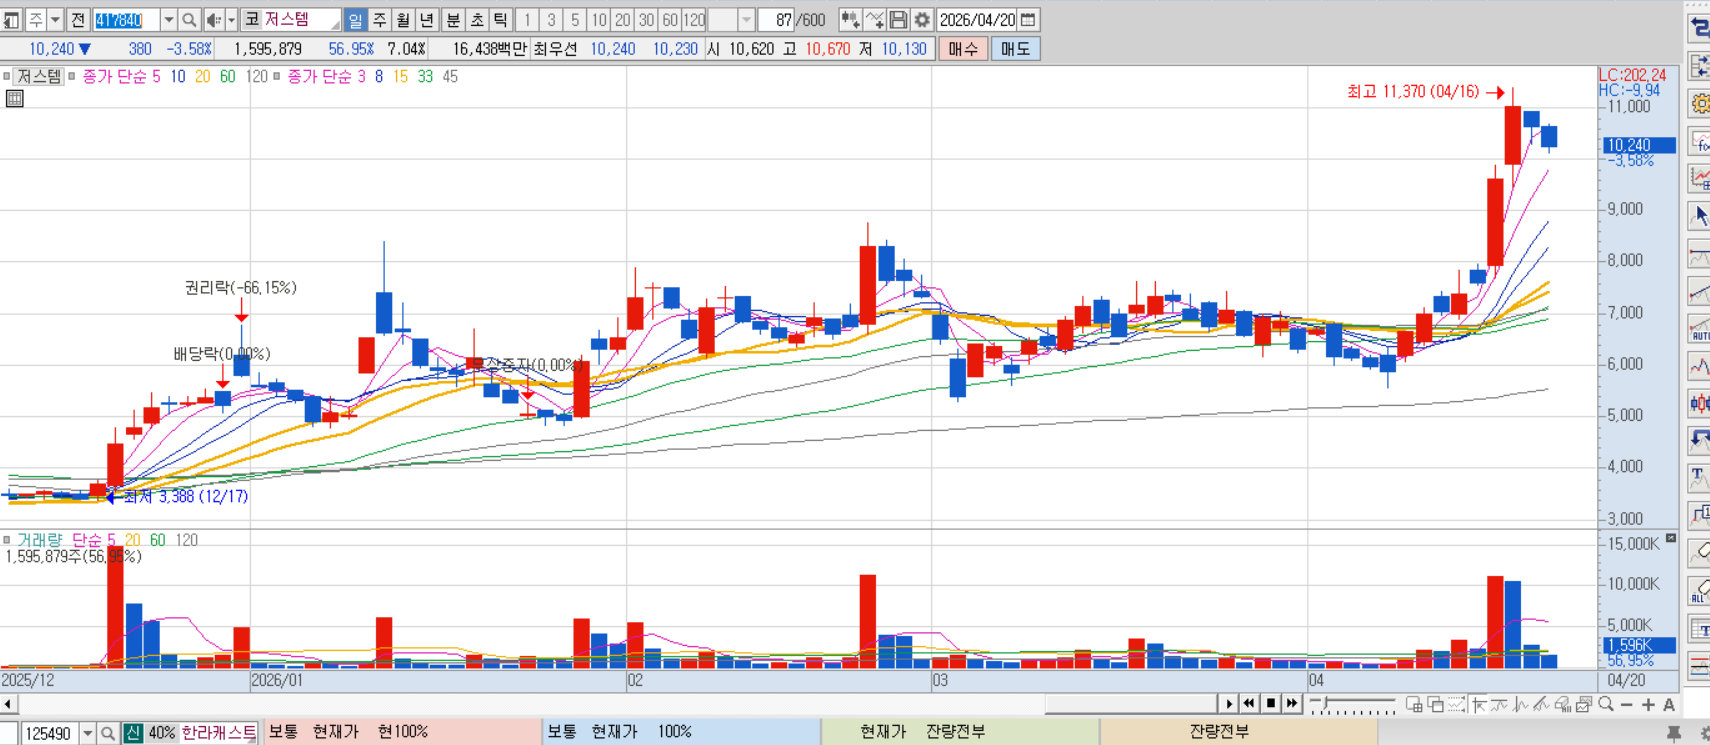Click the bottom-left ticker search magnifier
Image resolution: width=1710 pixels, height=745 pixels.
(108, 733)
